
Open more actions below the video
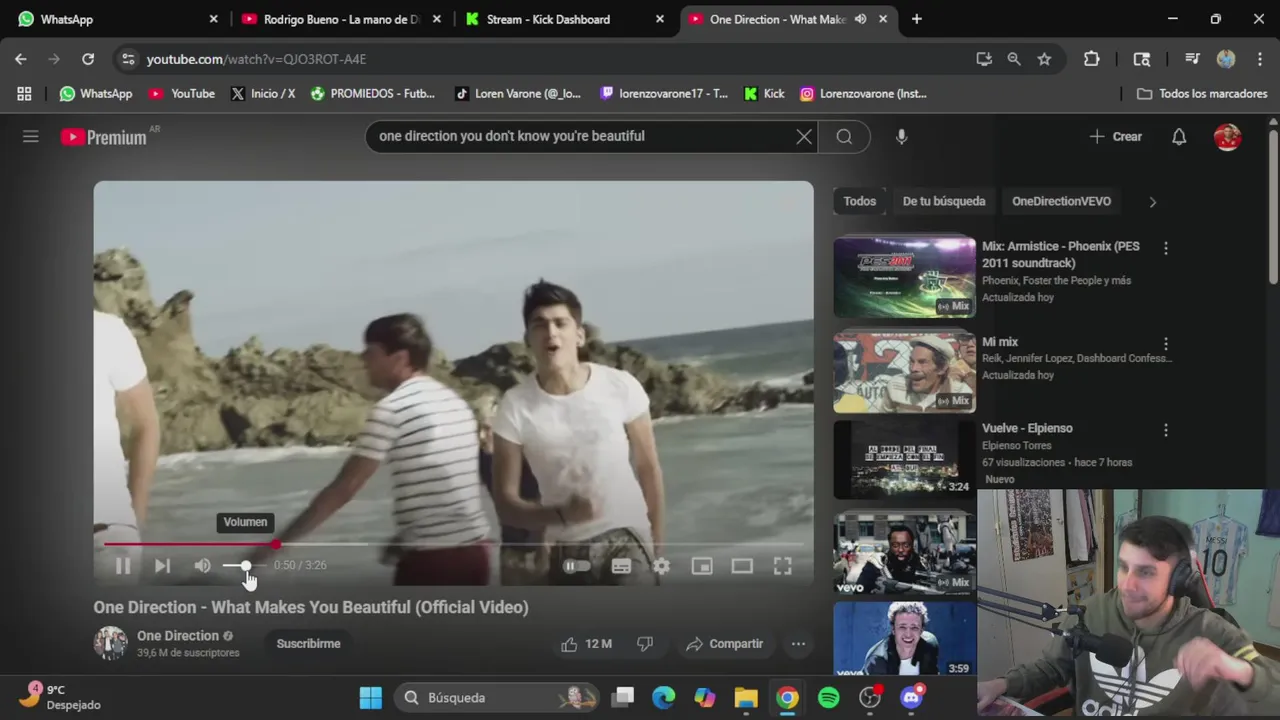[x=798, y=644]
